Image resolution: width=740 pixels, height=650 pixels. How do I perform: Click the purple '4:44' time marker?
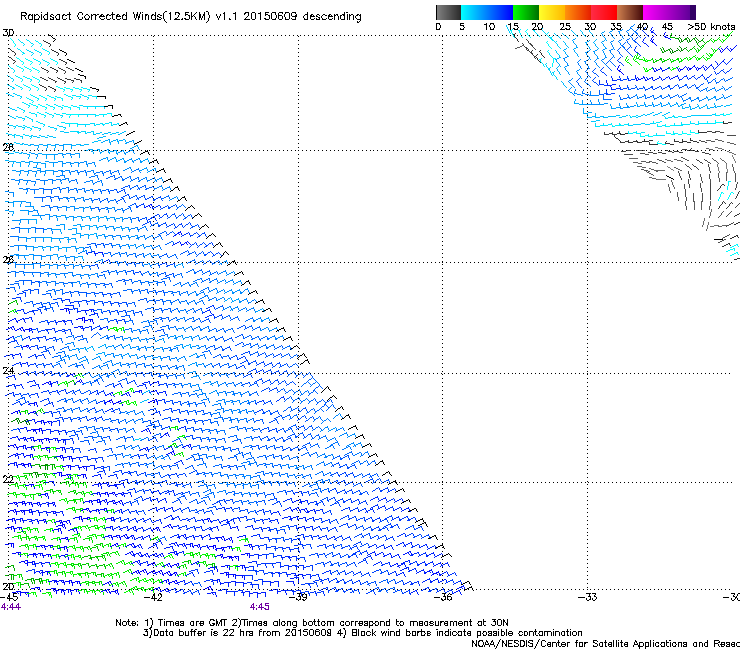tap(11, 607)
